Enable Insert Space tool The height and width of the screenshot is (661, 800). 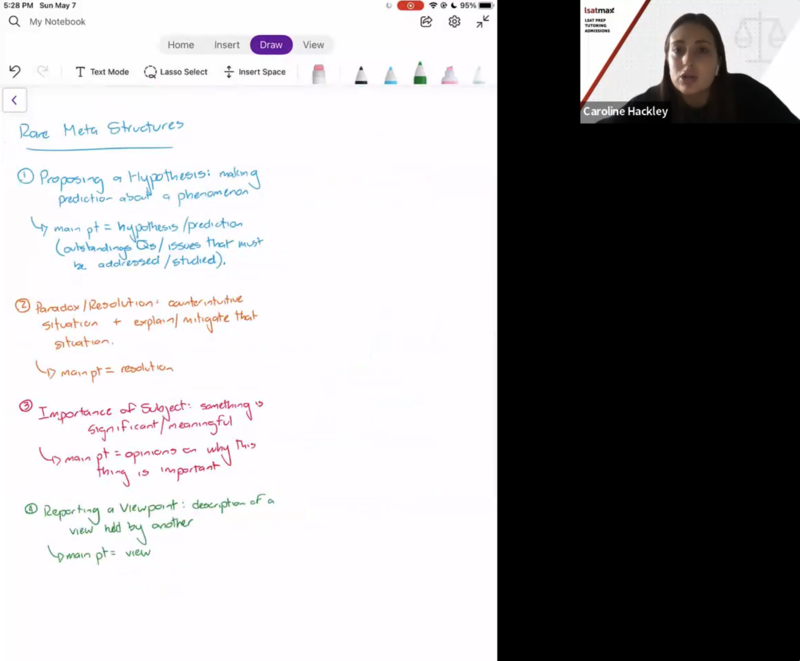pyautogui.click(x=254, y=72)
